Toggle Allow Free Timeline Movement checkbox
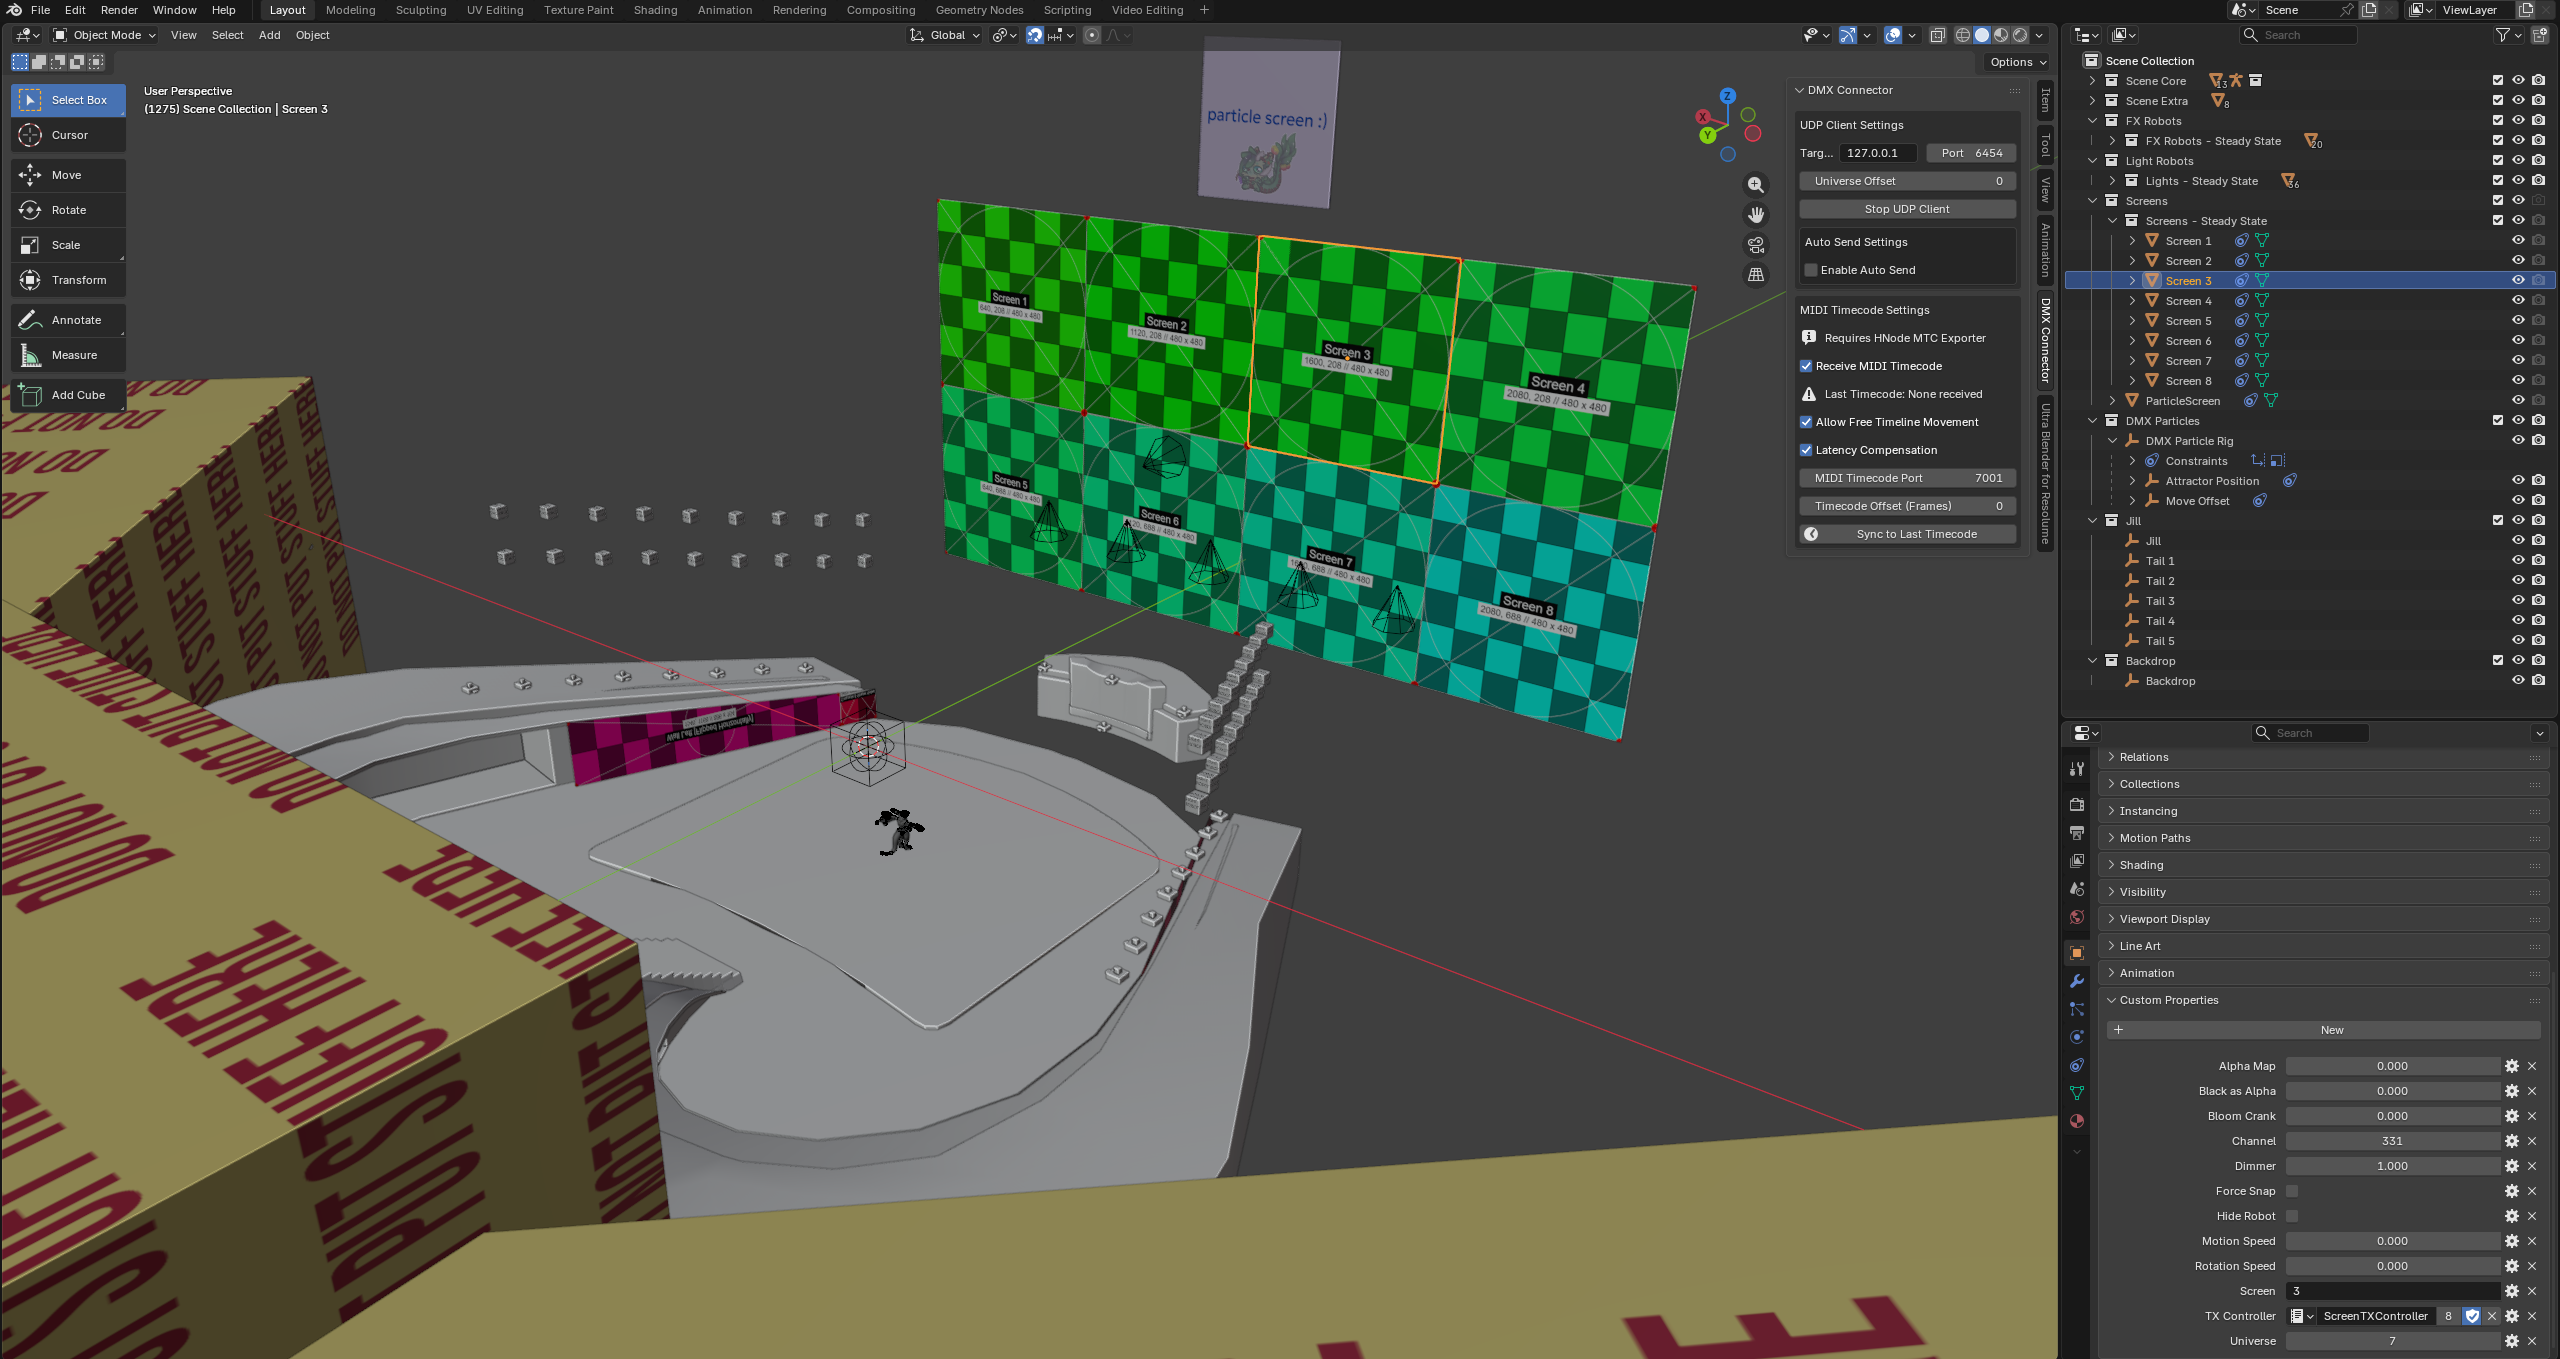 point(1806,422)
